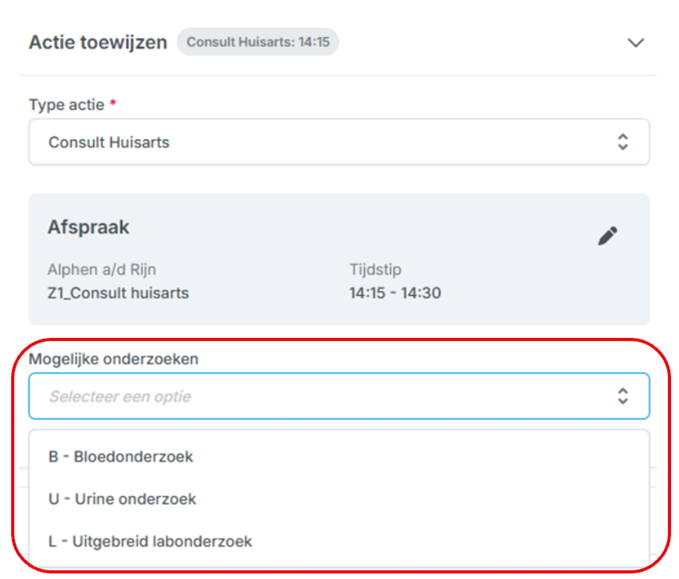Image resolution: width=679 pixels, height=579 pixels.
Task: Choose U - Urine onderzoek from the list
Action: [x=122, y=499]
